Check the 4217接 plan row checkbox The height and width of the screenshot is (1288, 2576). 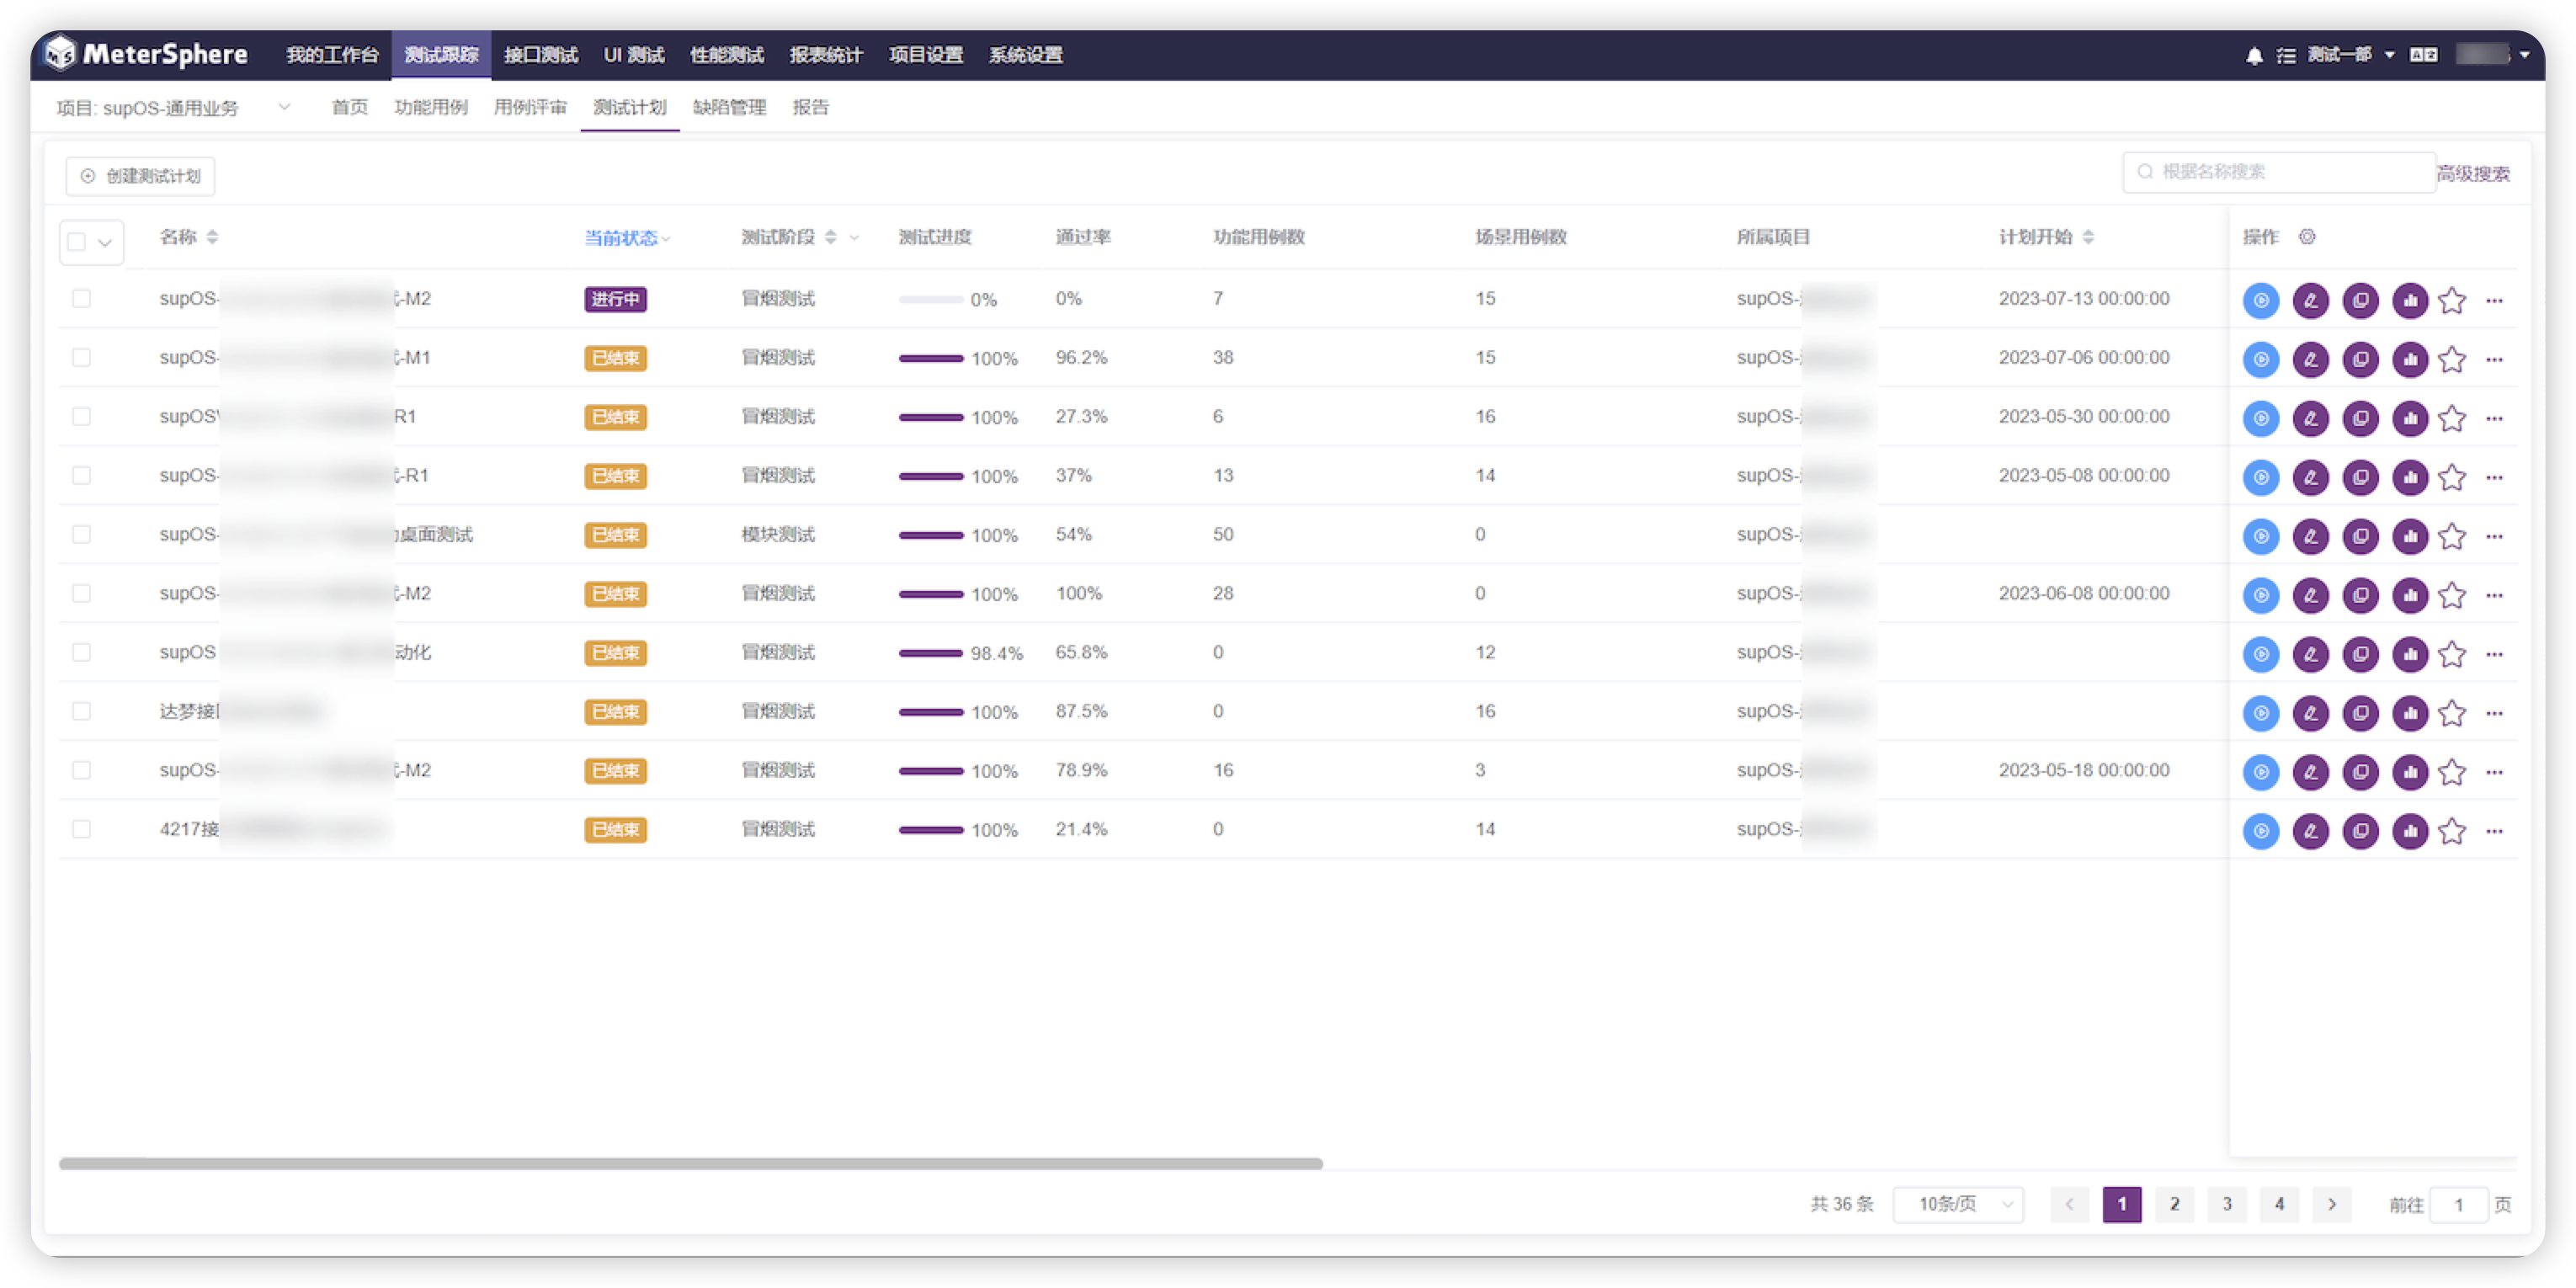click(82, 829)
